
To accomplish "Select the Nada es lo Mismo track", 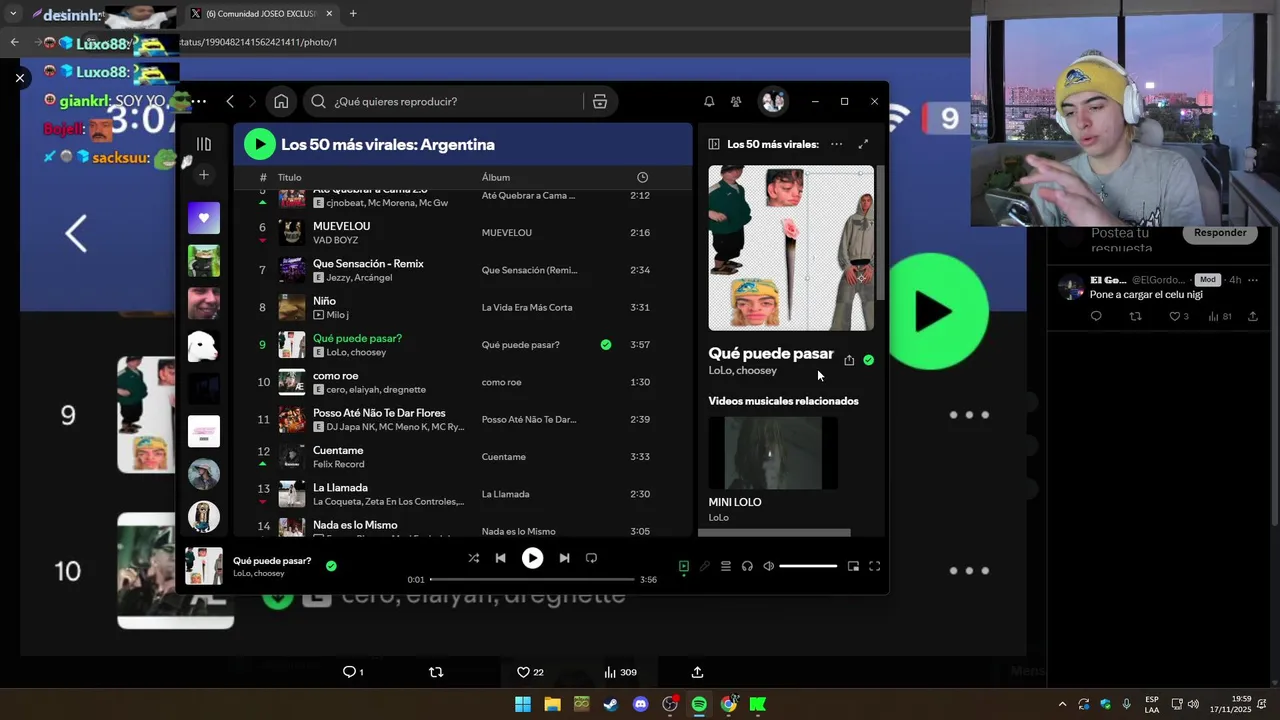I will (355, 525).
